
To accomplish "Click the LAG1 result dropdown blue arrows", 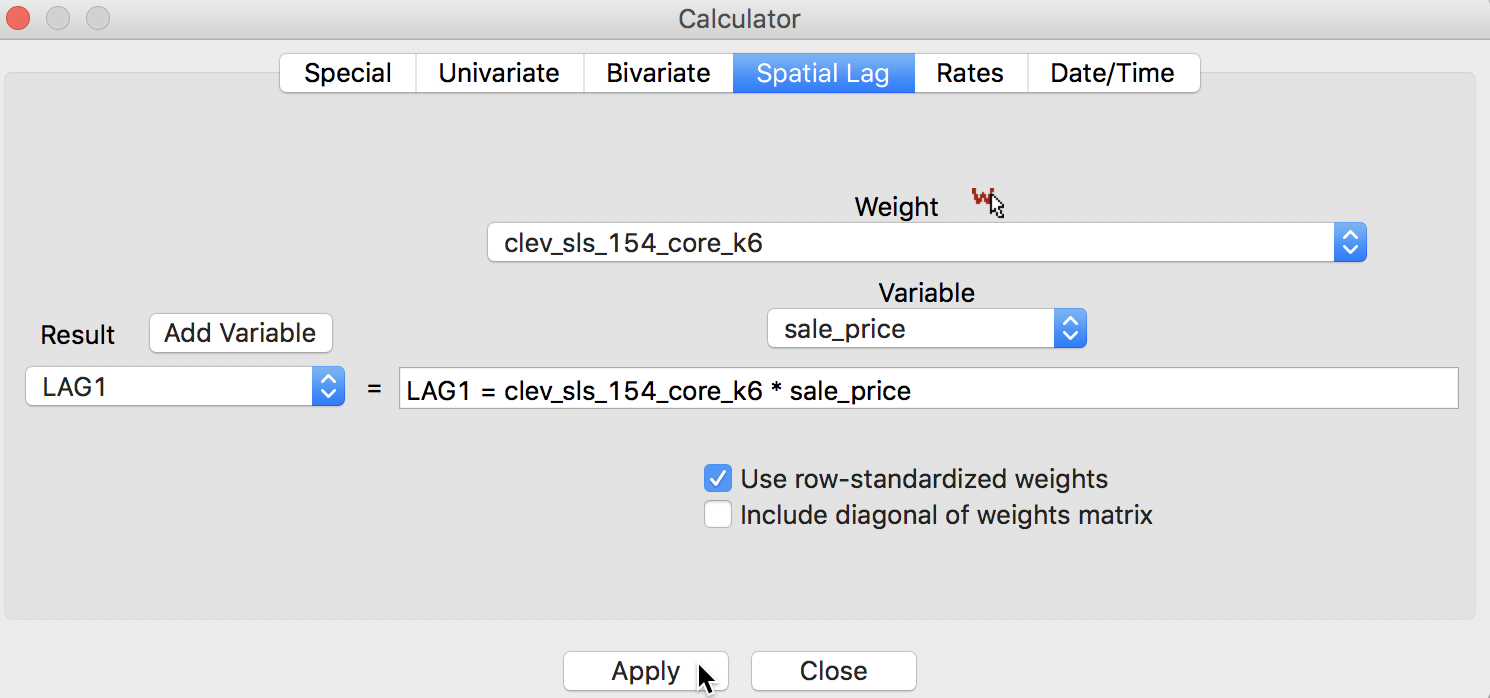I will pyautogui.click(x=328, y=386).
